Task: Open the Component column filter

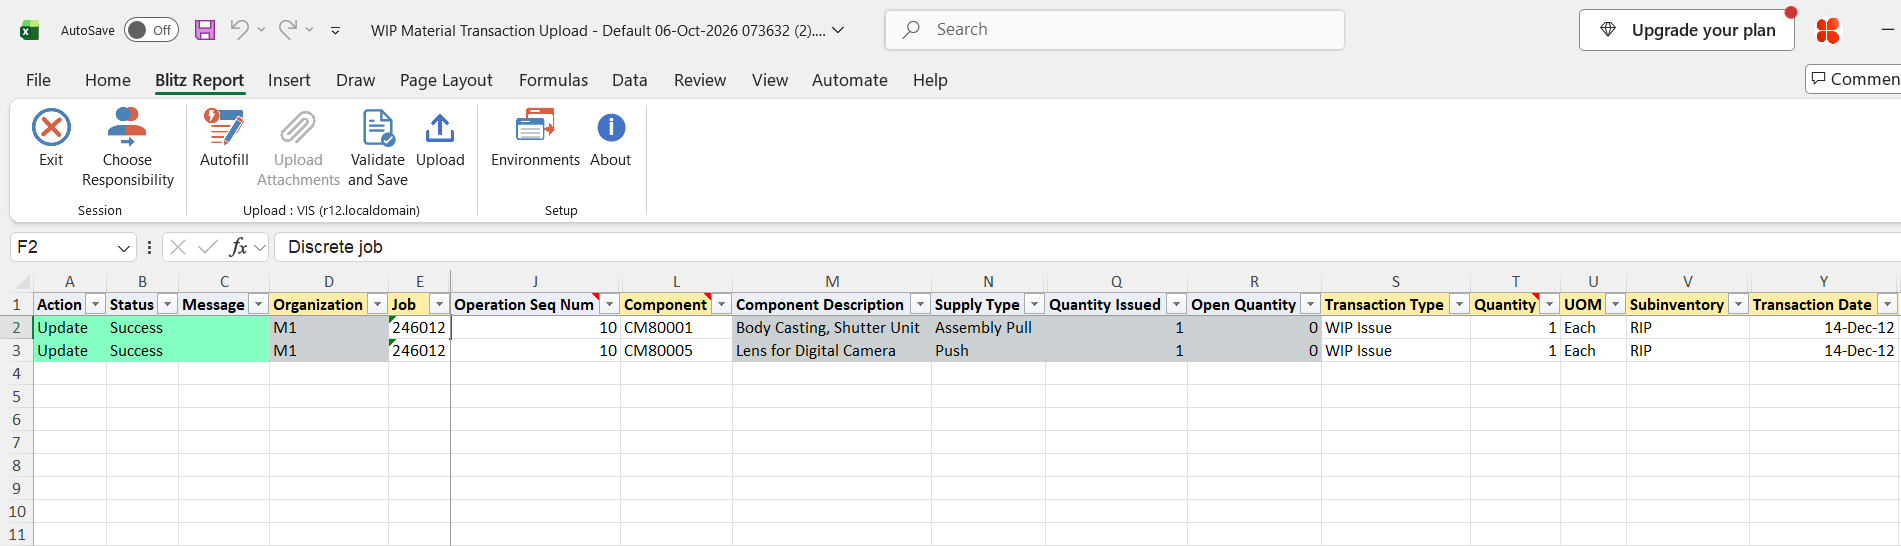Action: (721, 304)
